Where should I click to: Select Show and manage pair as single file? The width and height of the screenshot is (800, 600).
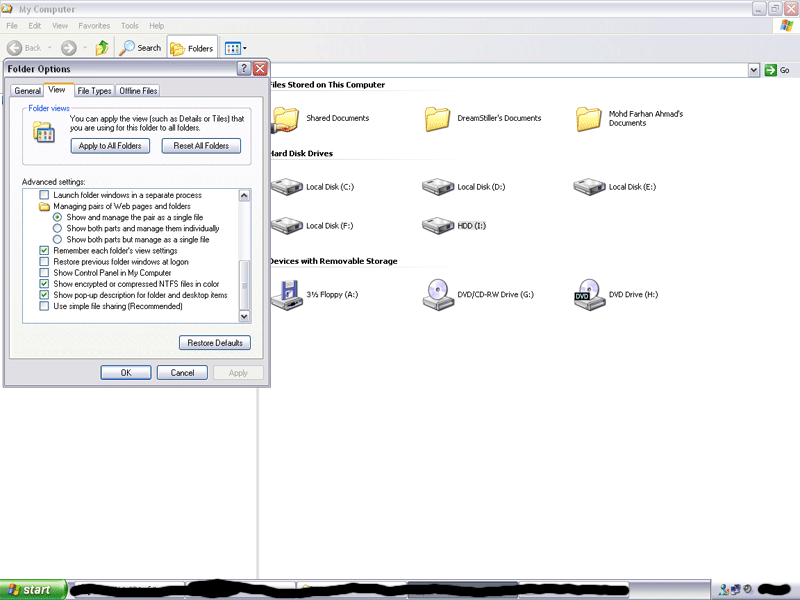pos(58,217)
